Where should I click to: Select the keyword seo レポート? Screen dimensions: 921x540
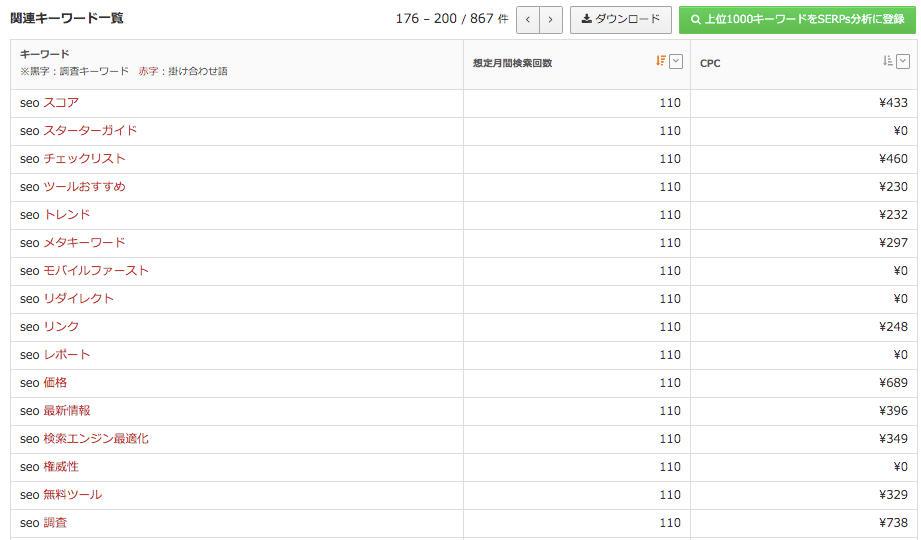coord(55,355)
